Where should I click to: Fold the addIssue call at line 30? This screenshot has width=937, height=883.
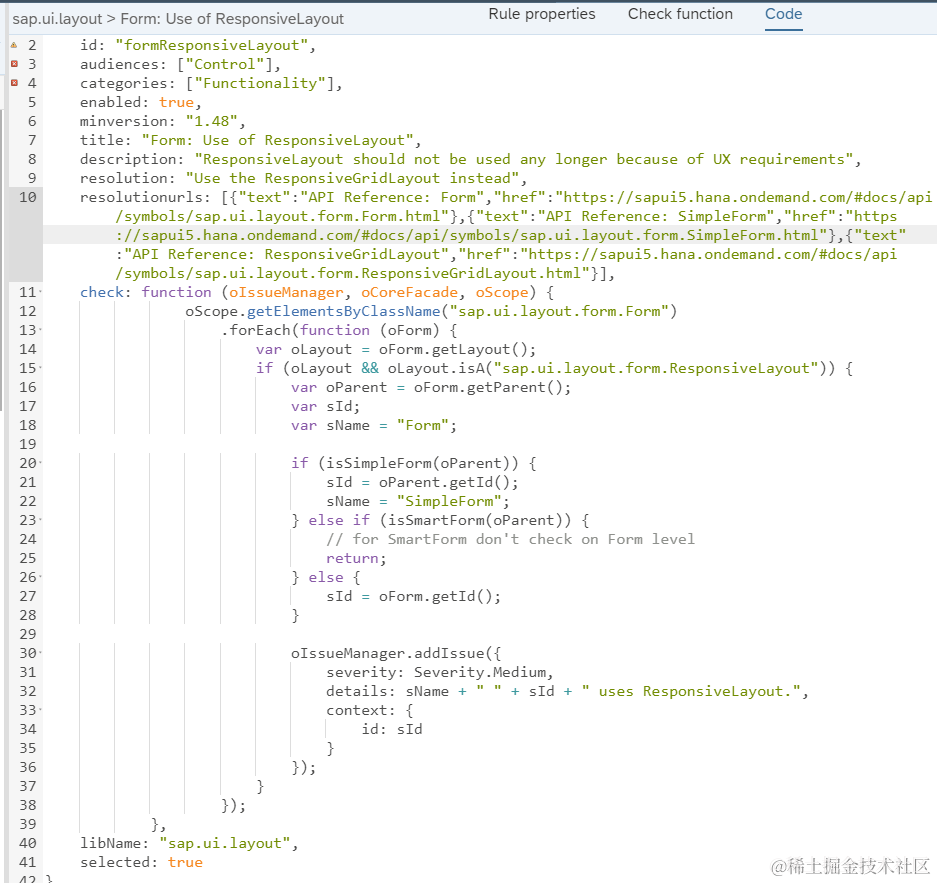[x=40, y=654]
